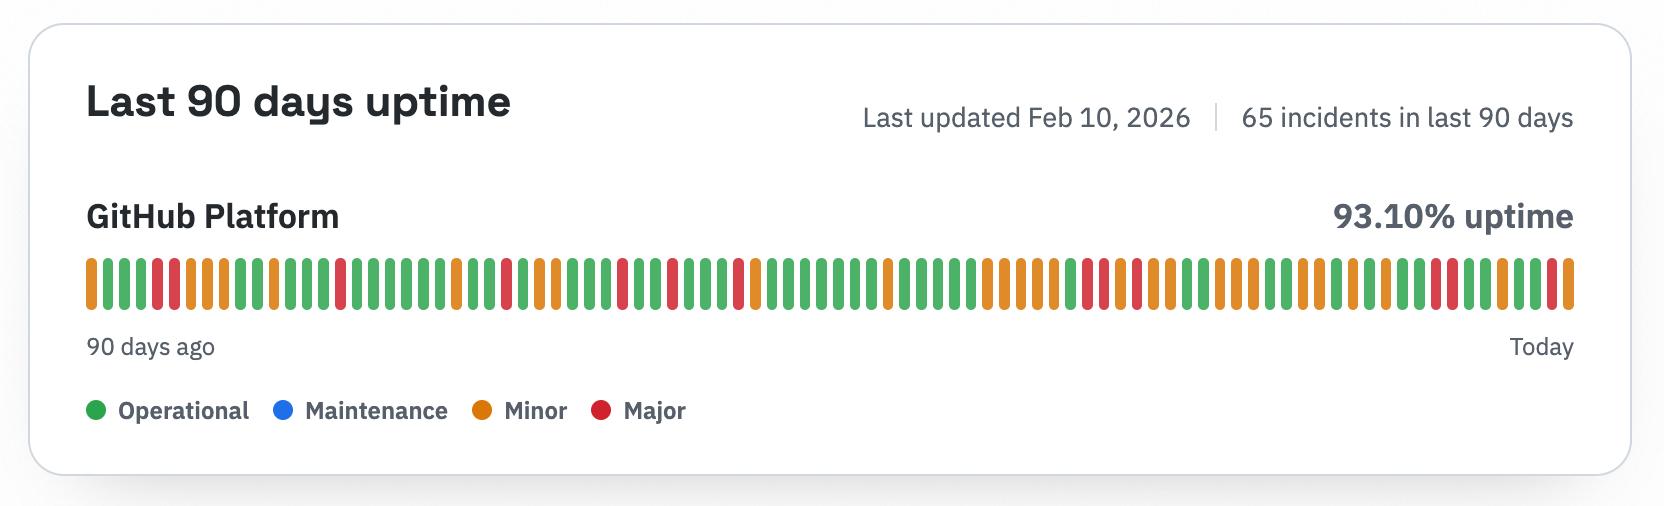Select the second-oldest day's green uptime bar

(x=108, y=284)
